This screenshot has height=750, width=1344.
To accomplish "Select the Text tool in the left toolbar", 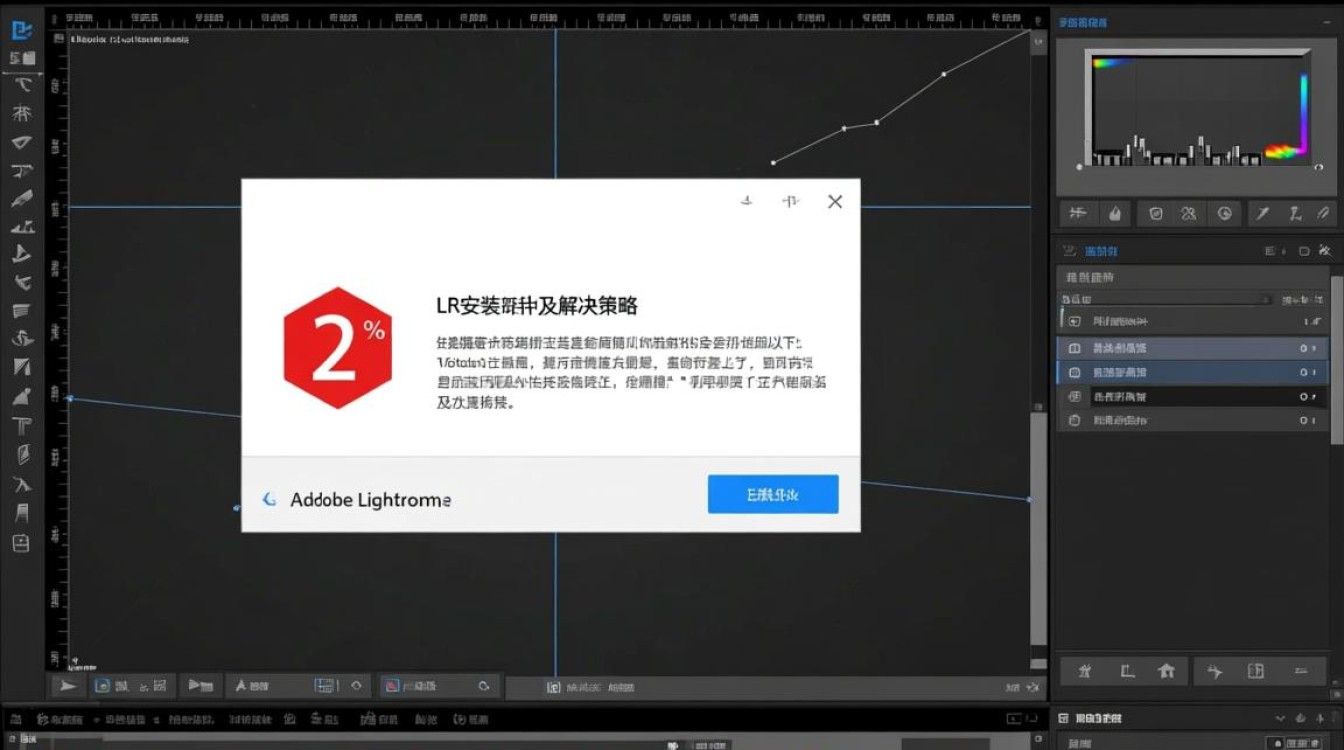I will pos(22,424).
